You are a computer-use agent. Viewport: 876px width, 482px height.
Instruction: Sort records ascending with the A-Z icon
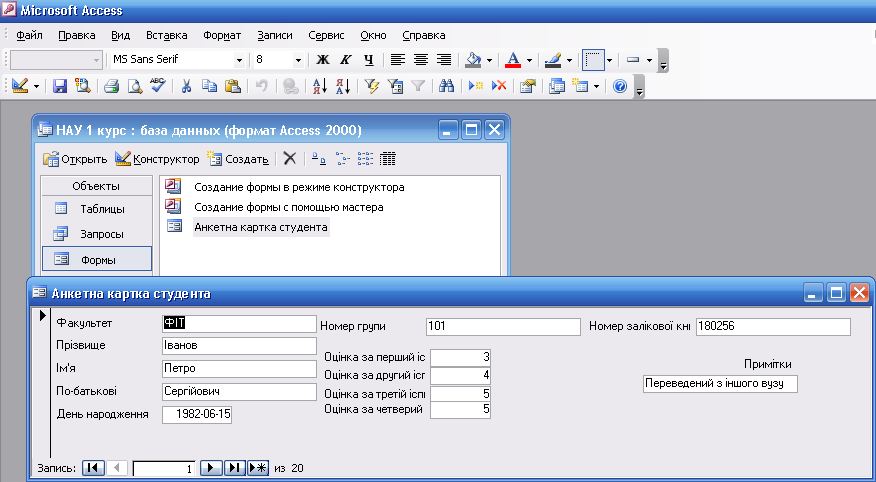320,86
